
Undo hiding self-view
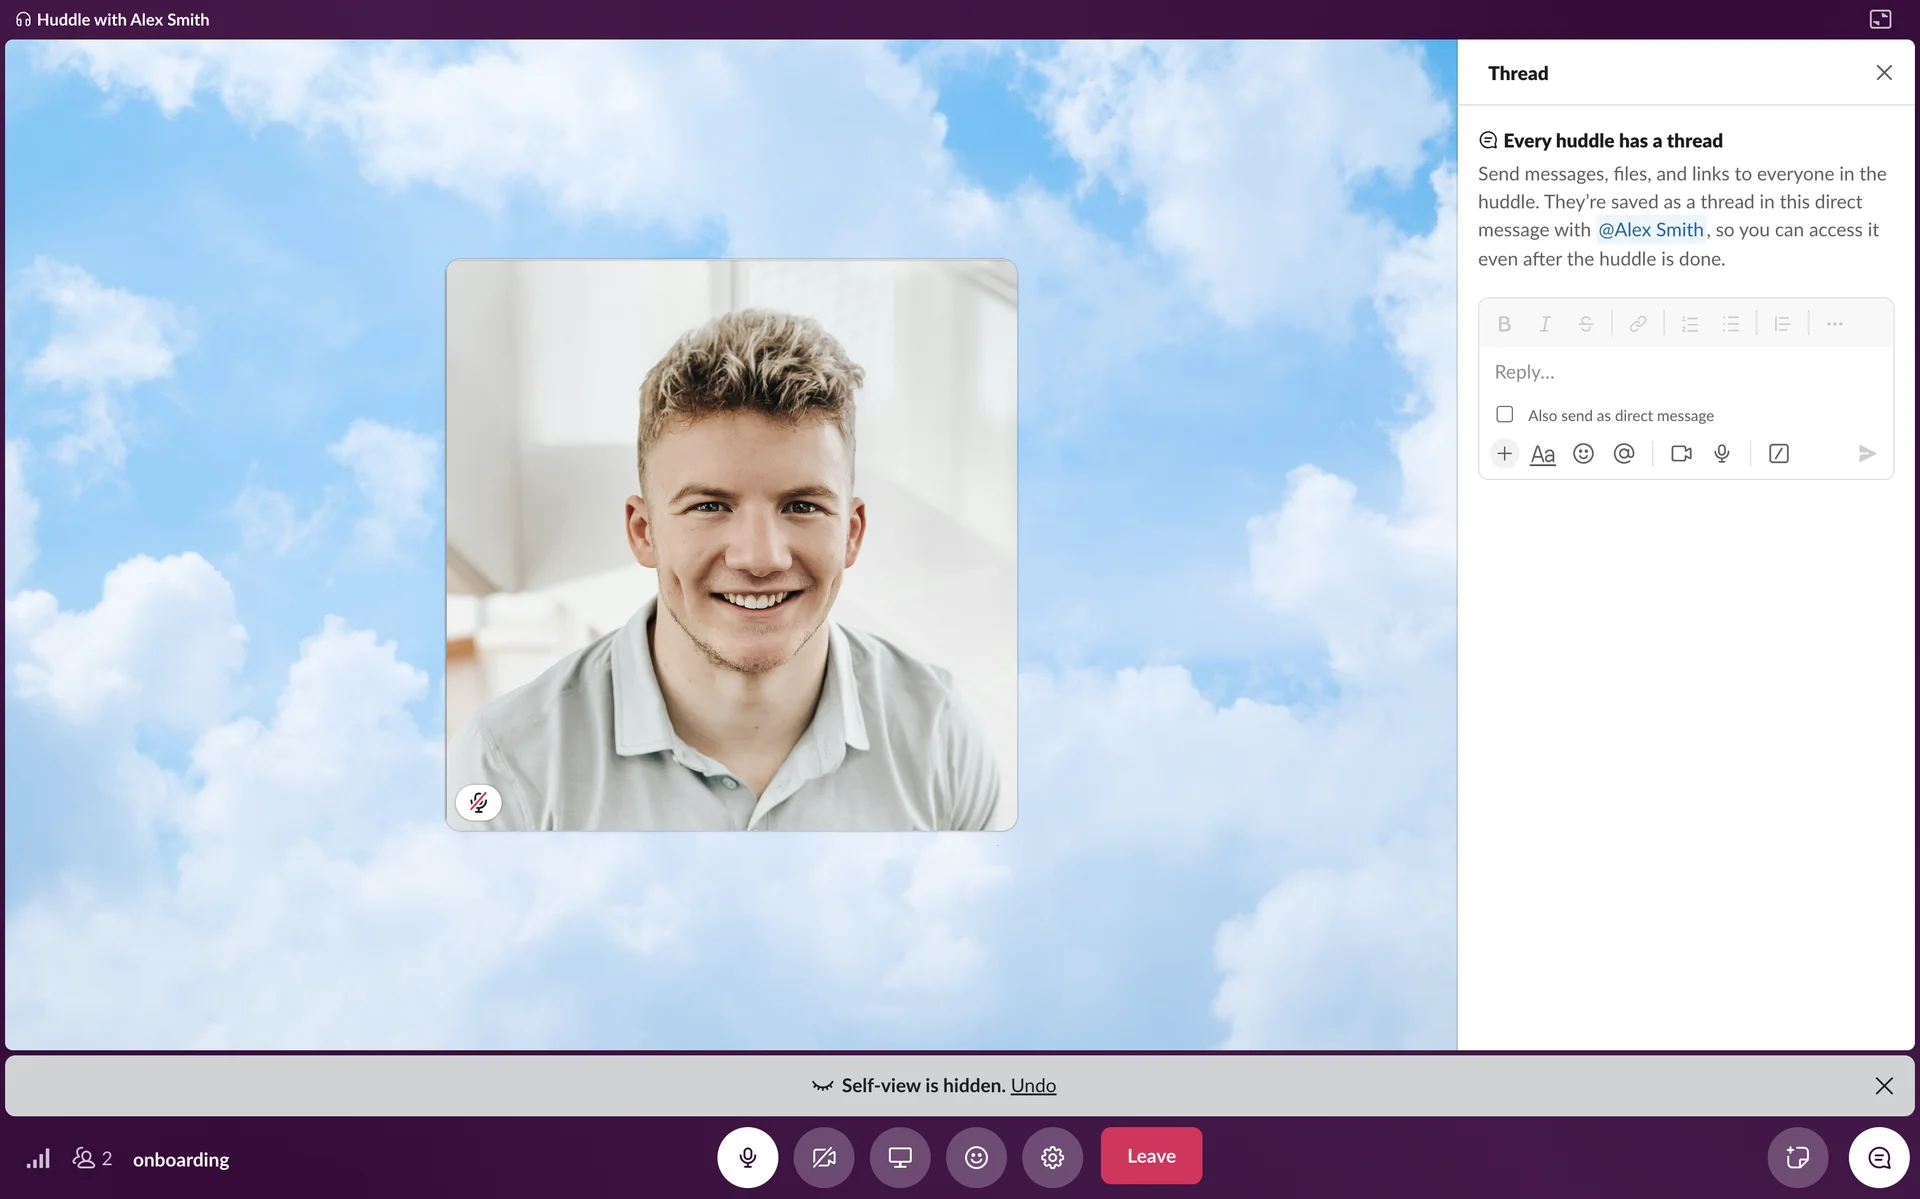[1033, 1086]
